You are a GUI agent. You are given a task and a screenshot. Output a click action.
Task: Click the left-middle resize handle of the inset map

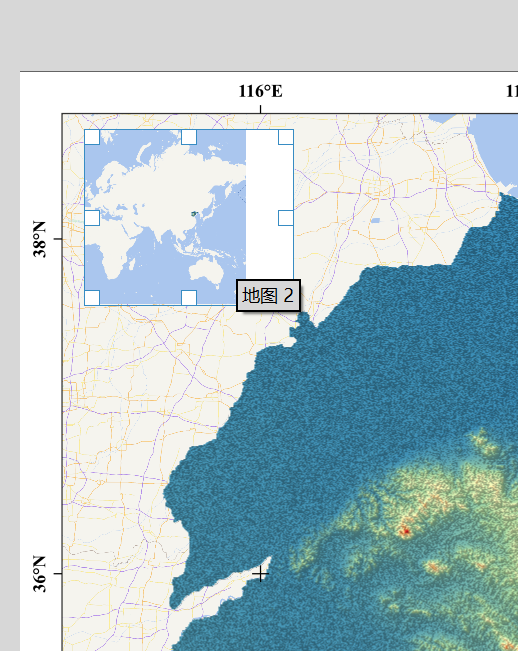pos(92,218)
